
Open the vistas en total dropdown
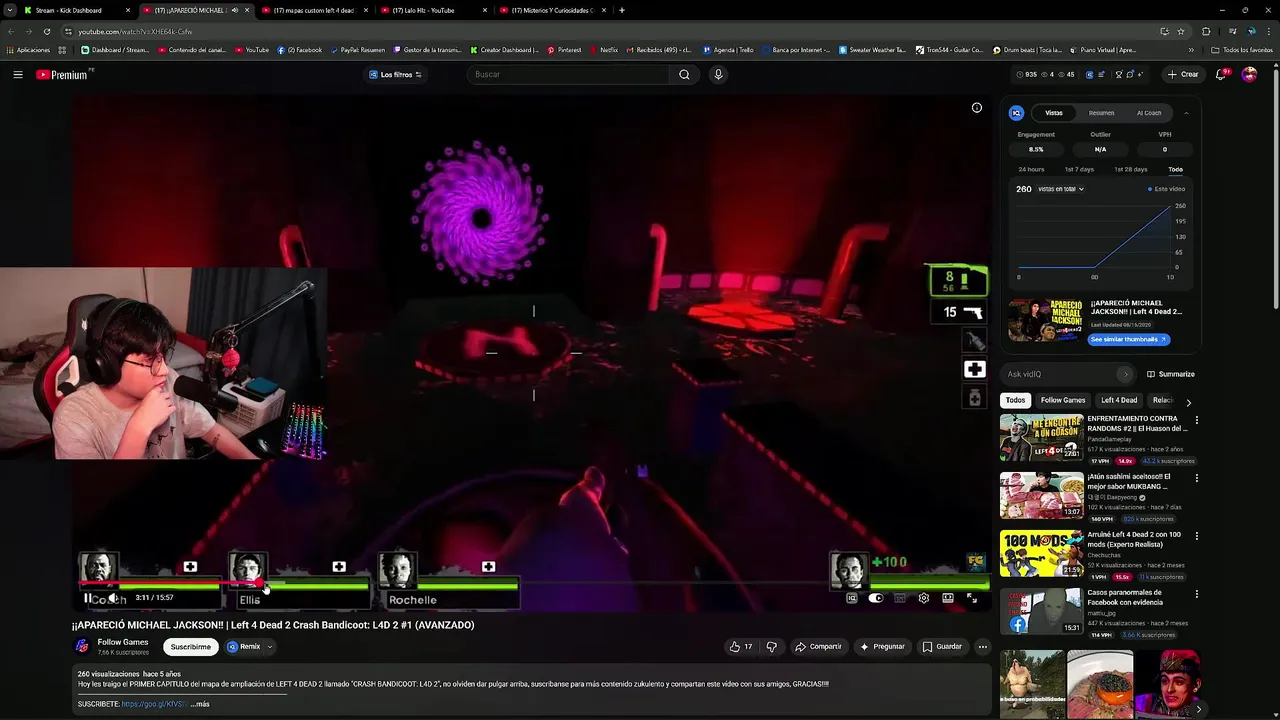coord(1061,189)
